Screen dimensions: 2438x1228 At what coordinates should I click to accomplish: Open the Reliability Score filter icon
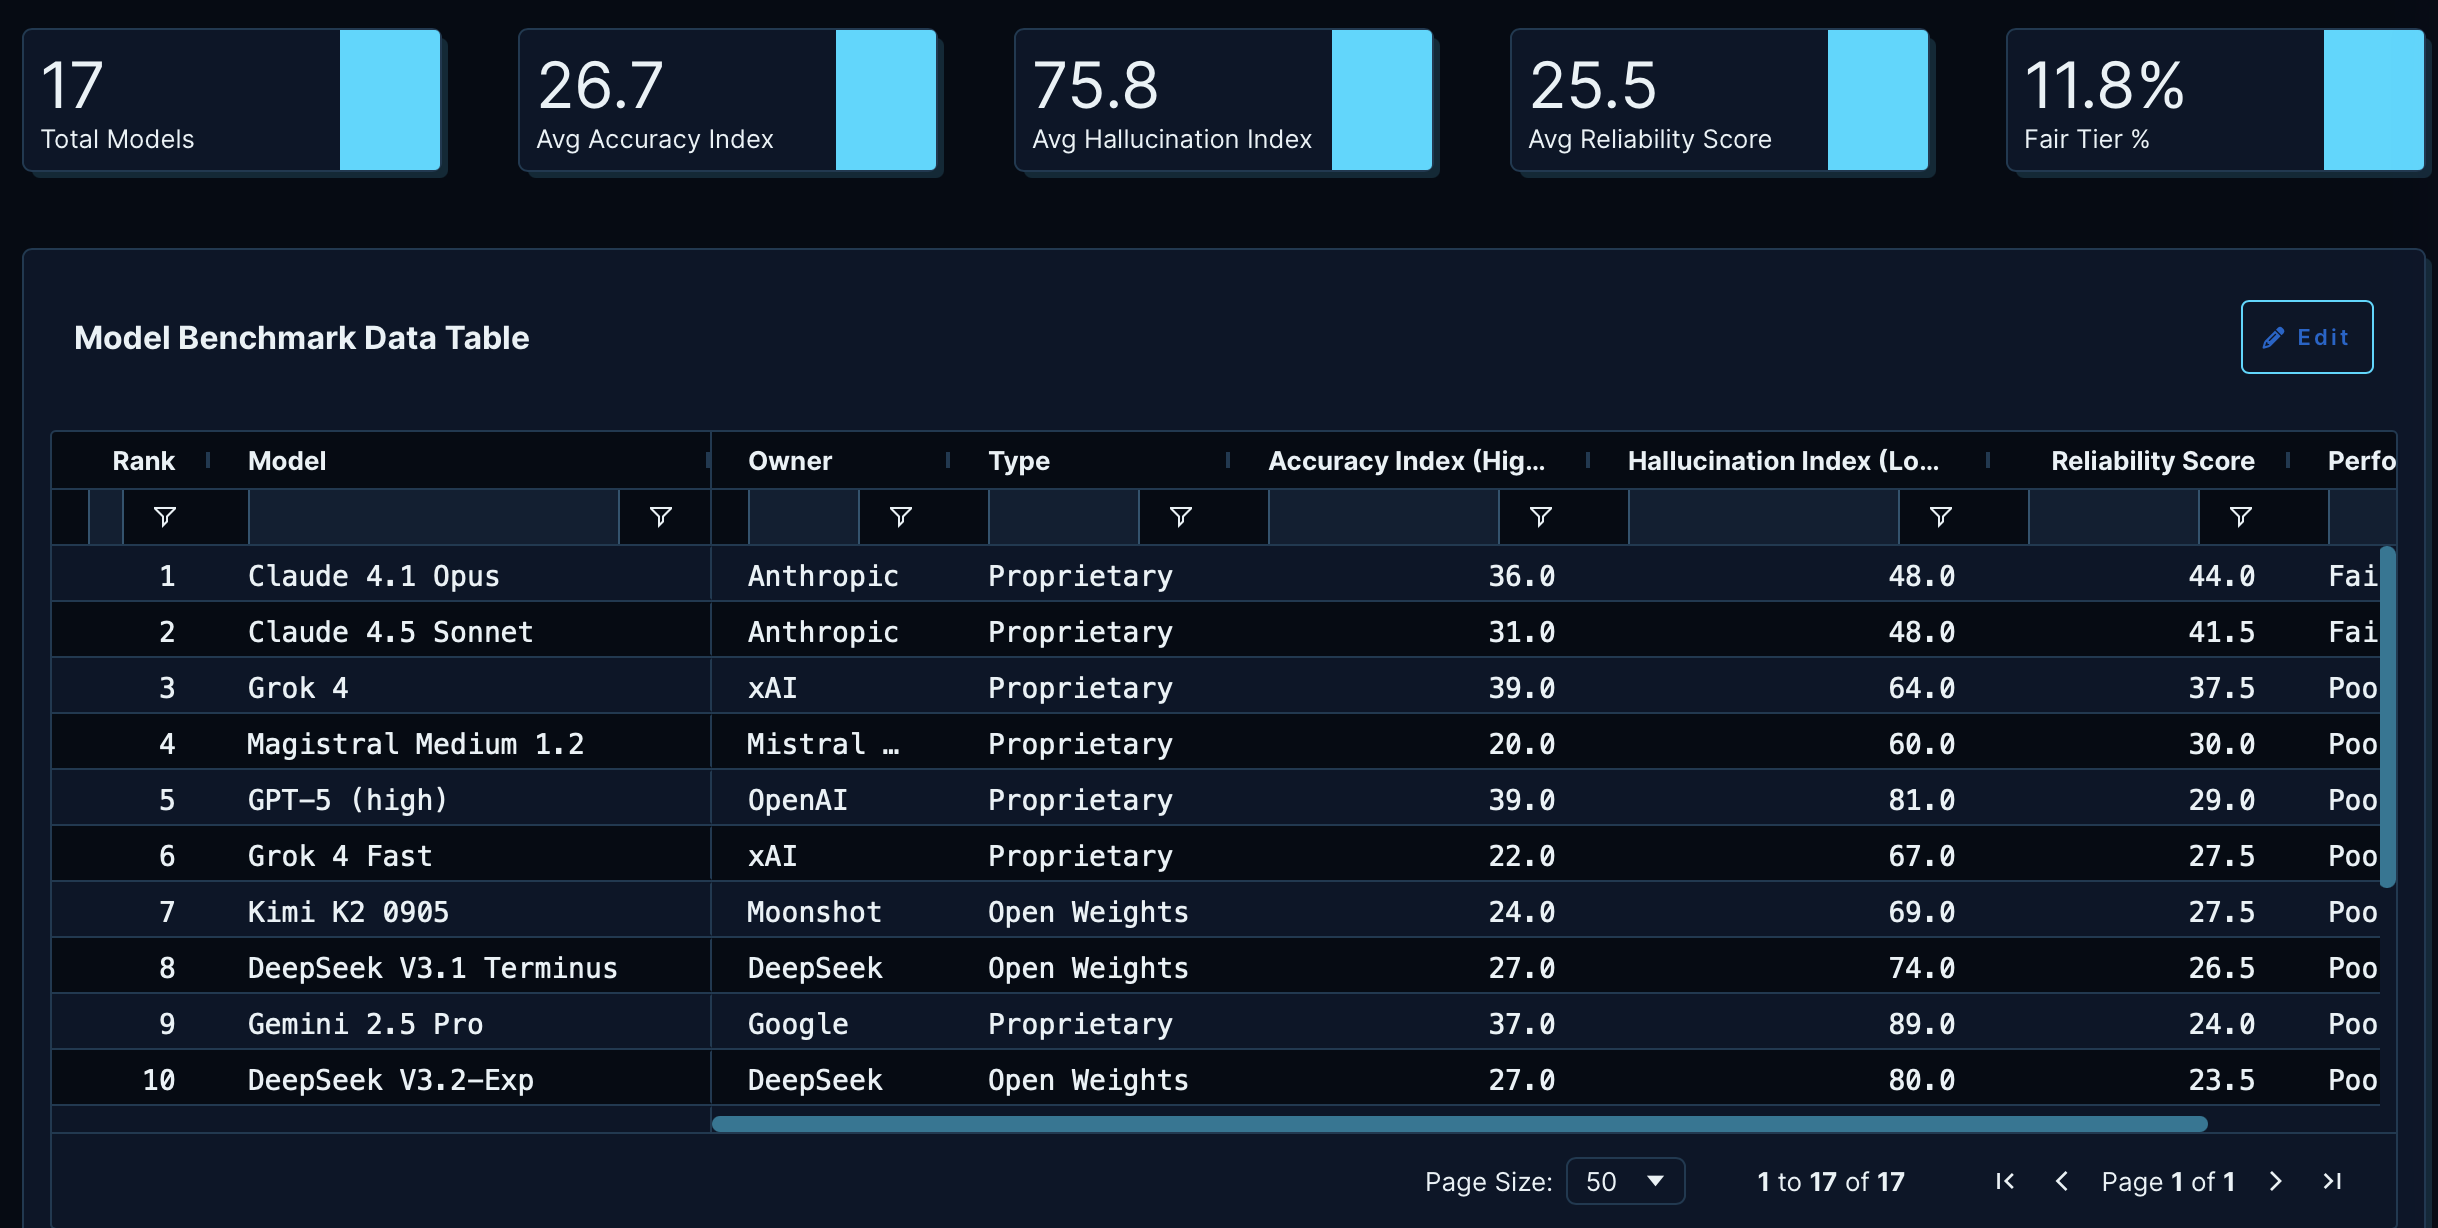[x=2240, y=517]
